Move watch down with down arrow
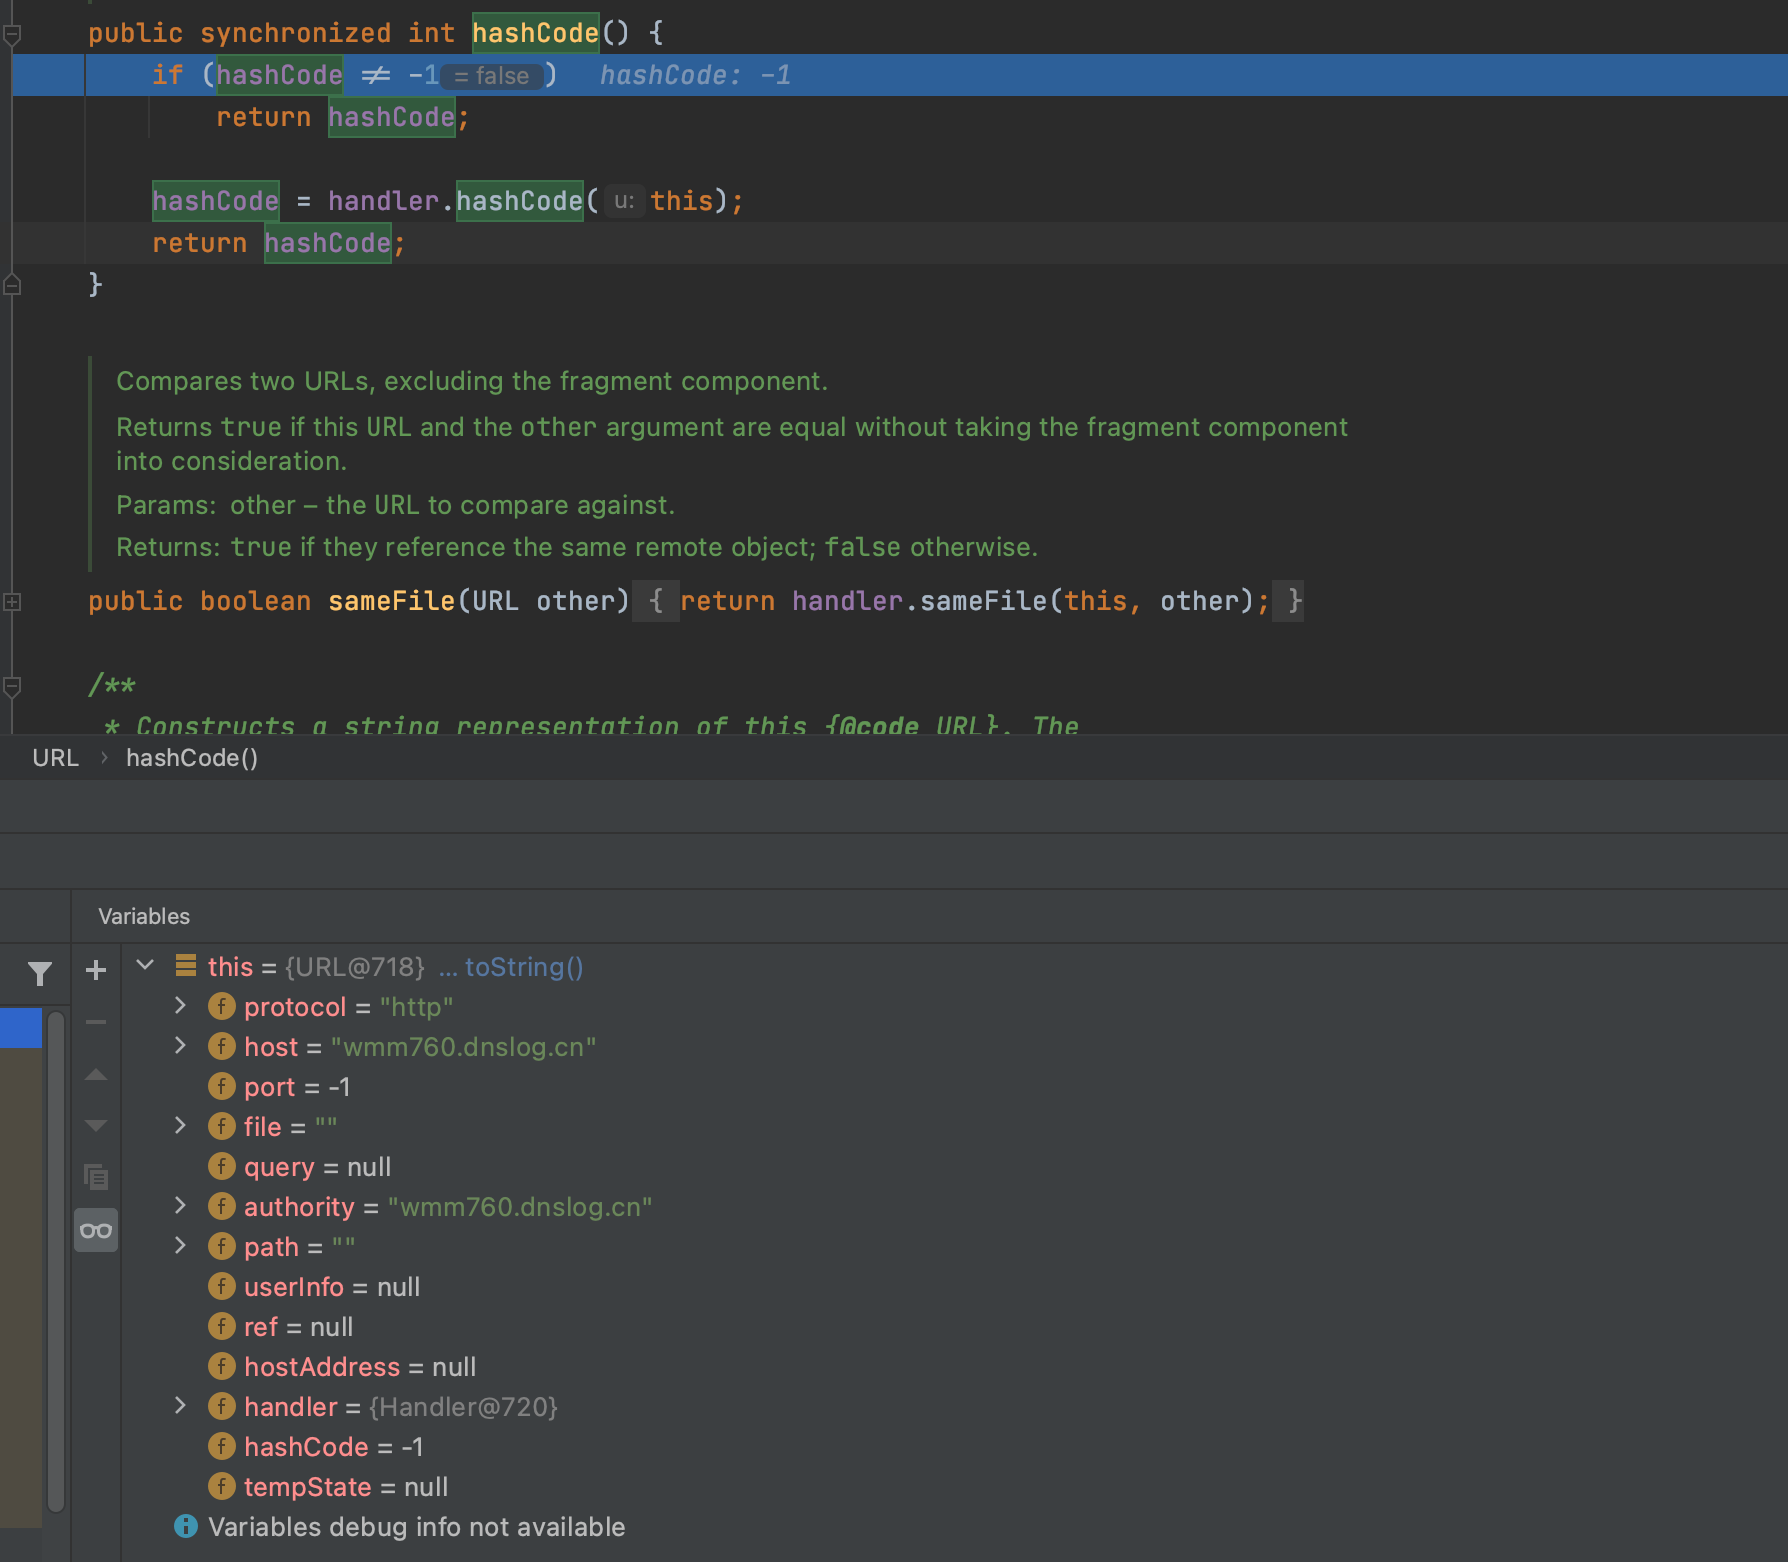The width and height of the screenshot is (1788, 1562). click(x=96, y=1126)
